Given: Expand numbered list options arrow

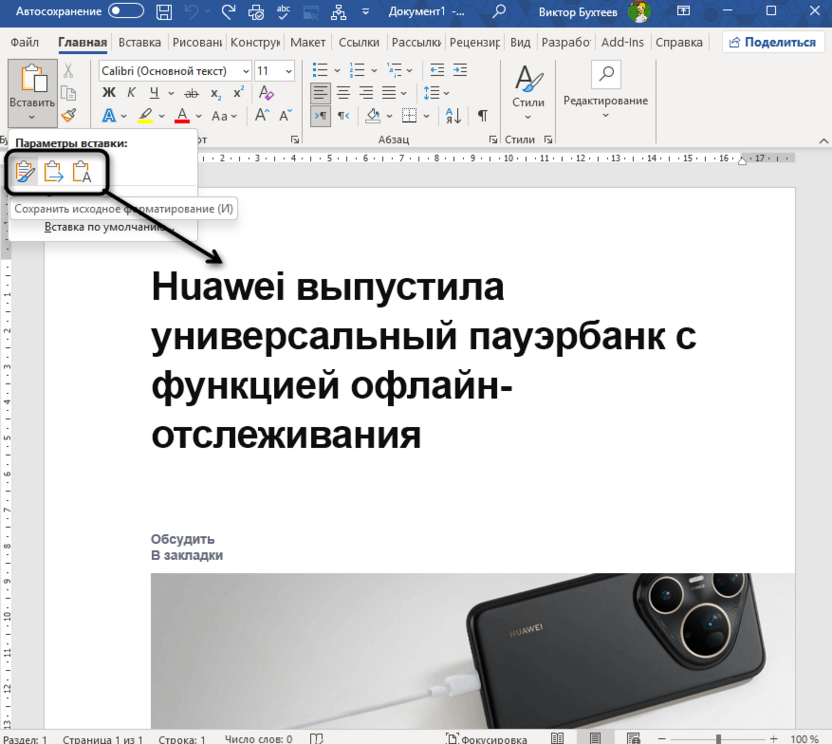Looking at the screenshot, I should point(374,71).
